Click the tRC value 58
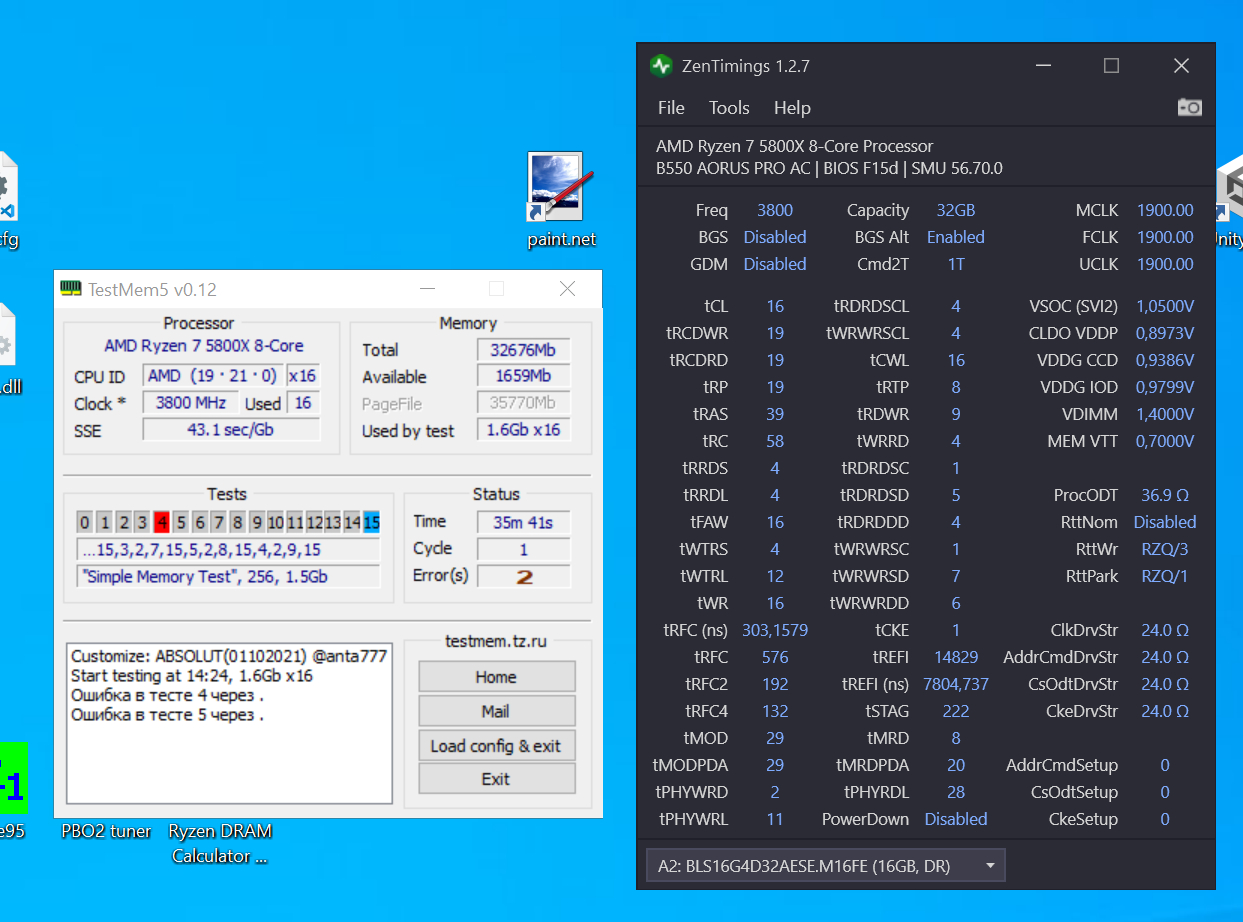 coord(774,441)
